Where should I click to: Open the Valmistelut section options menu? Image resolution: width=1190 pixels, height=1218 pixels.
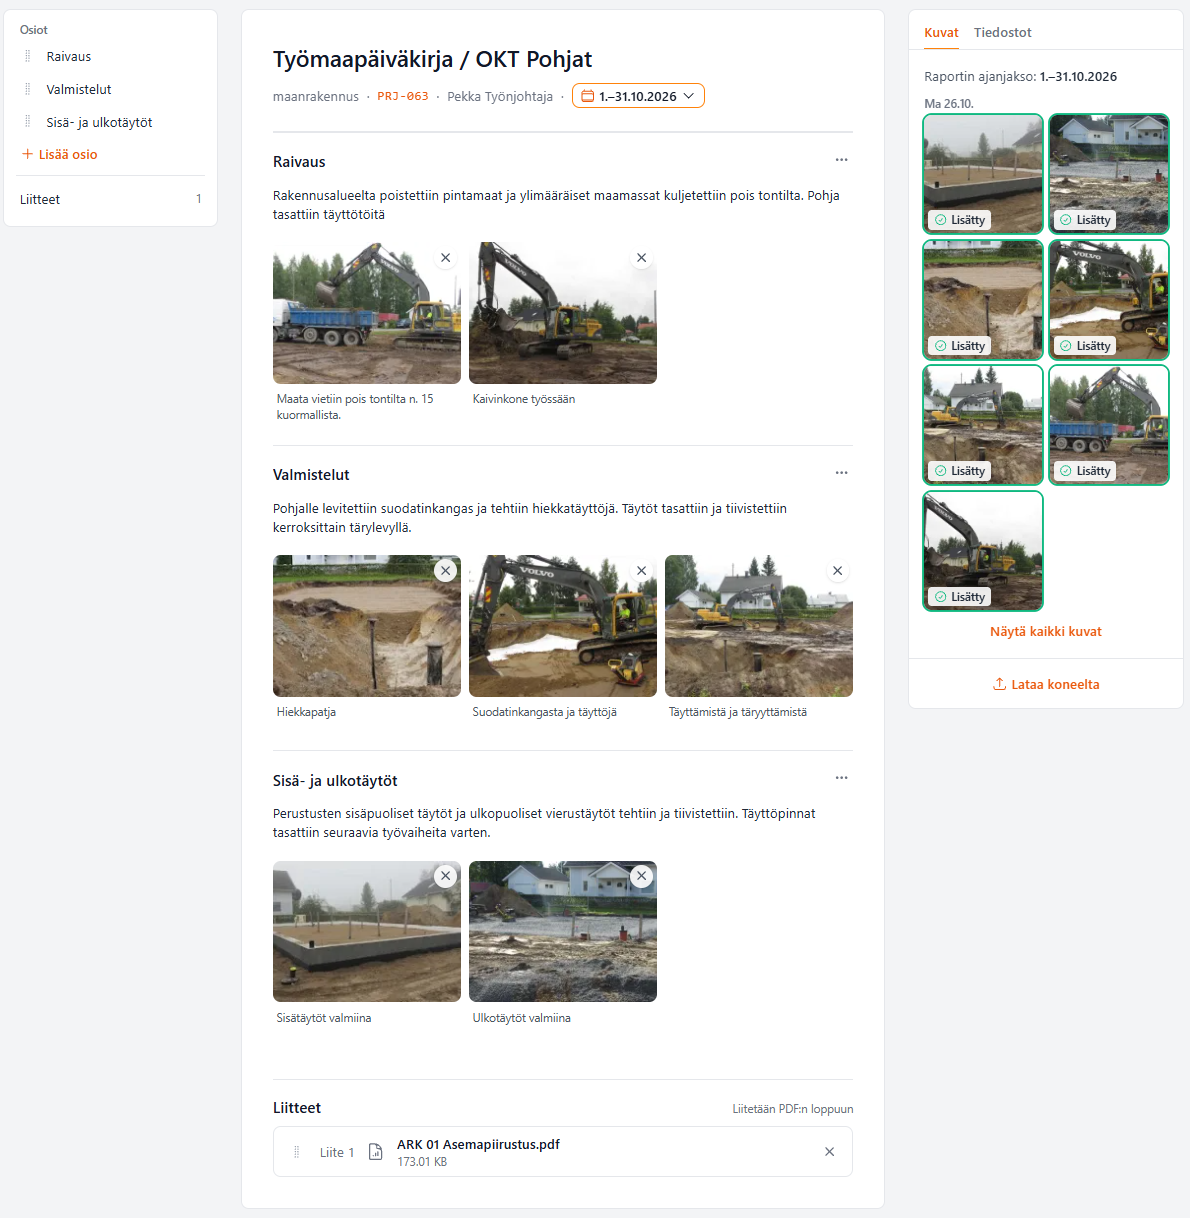coord(841,473)
